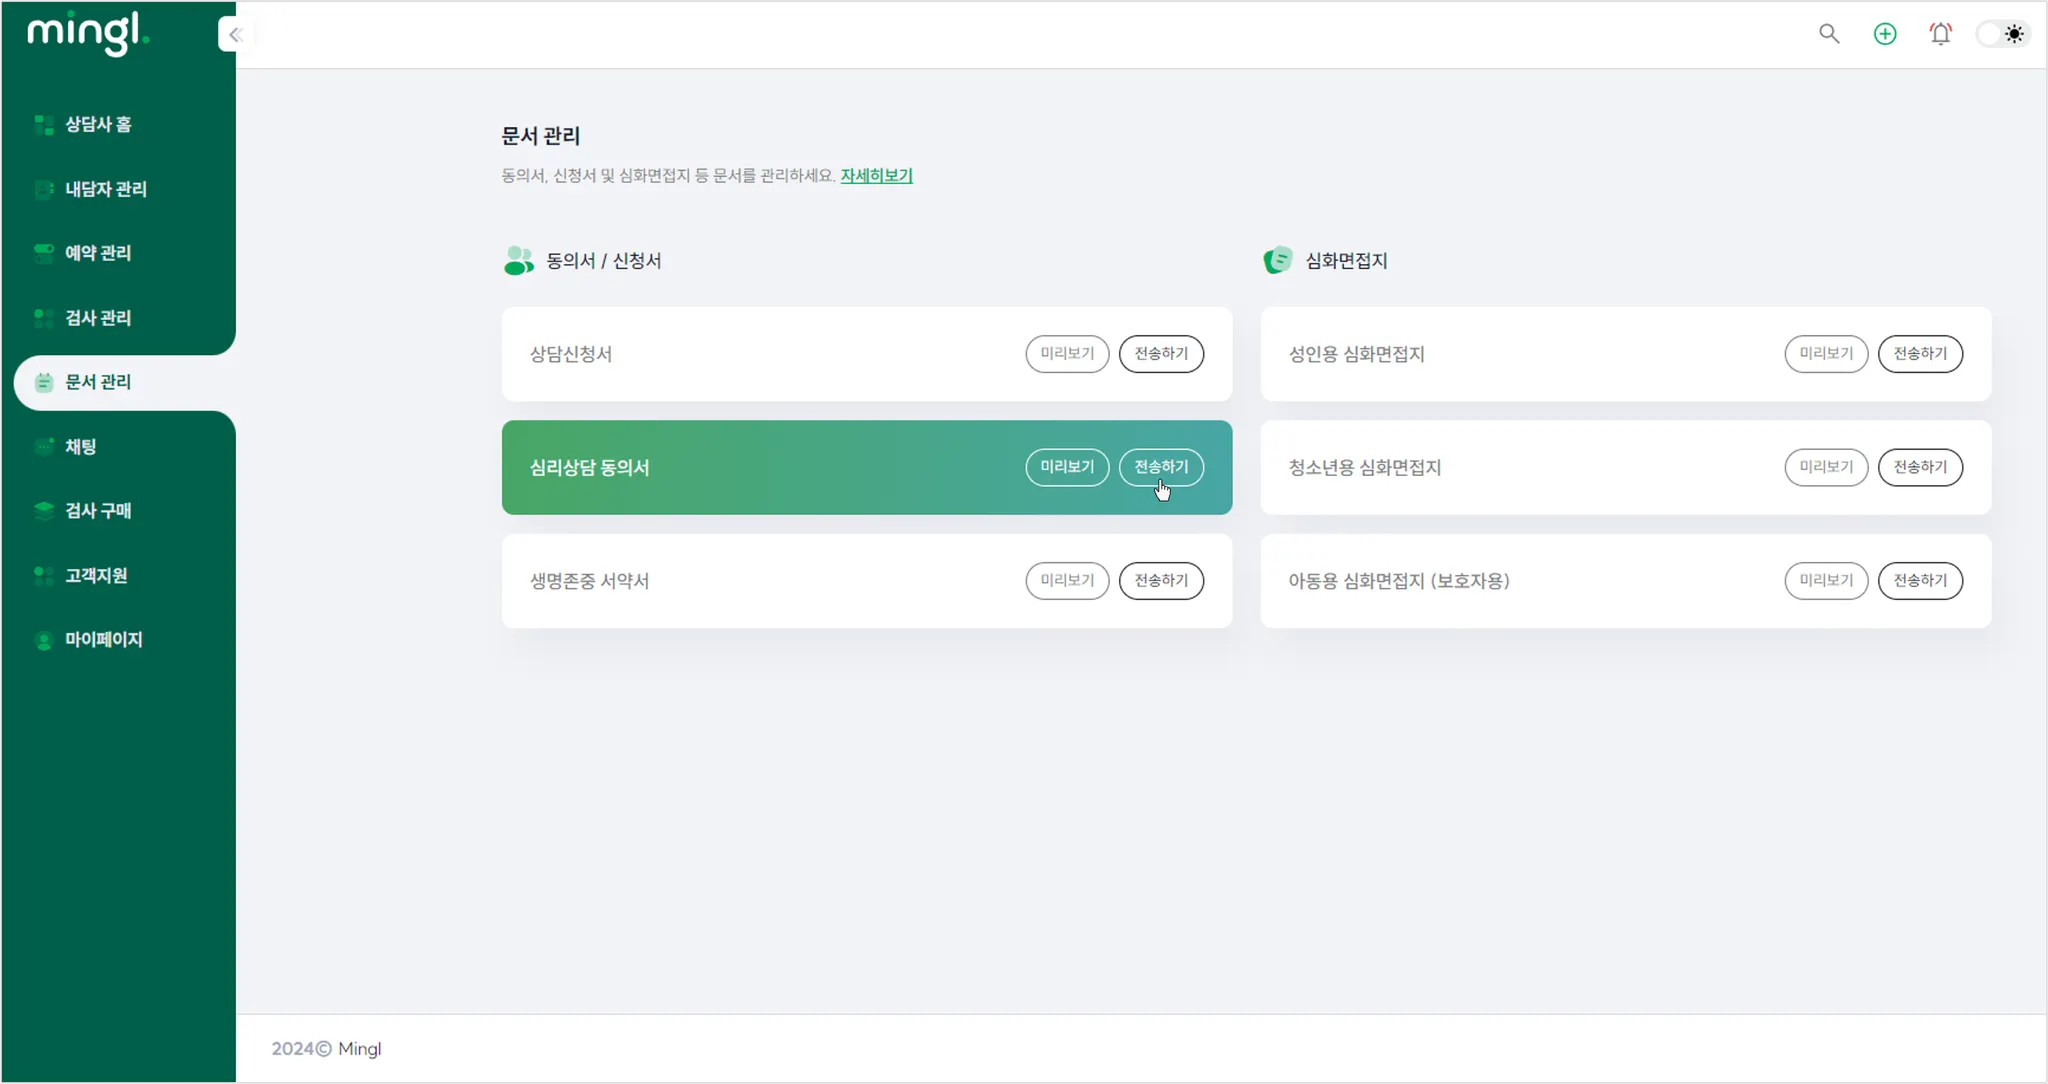The image size is (2048, 1084).
Task: Send 심리상담 동의서 via 전송하기
Action: (1161, 467)
